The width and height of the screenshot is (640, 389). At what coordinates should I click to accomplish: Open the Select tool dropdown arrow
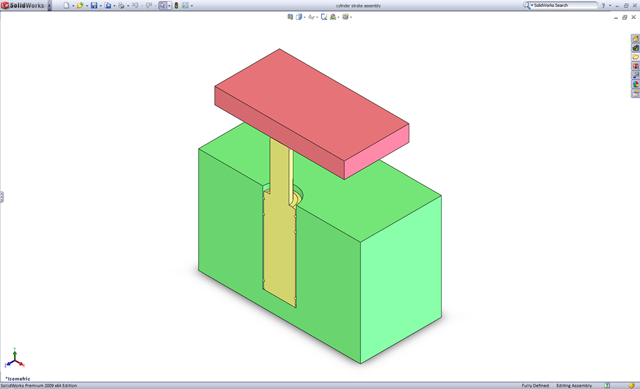[x=169, y=6]
